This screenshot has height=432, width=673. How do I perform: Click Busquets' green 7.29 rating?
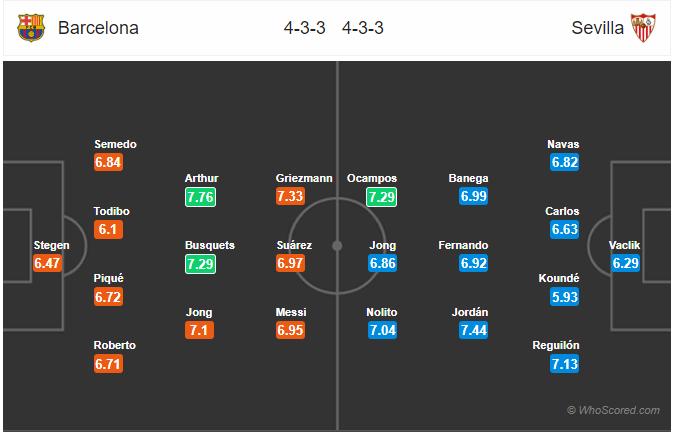tap(200, 264)
